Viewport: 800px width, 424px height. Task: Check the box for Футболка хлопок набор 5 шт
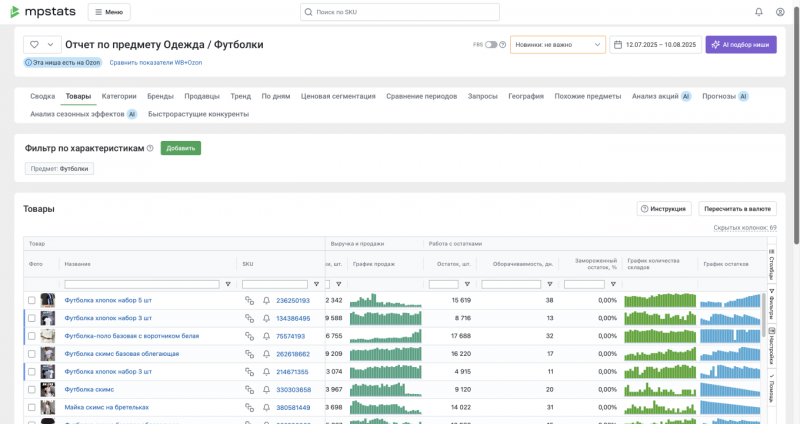point(31,300)
